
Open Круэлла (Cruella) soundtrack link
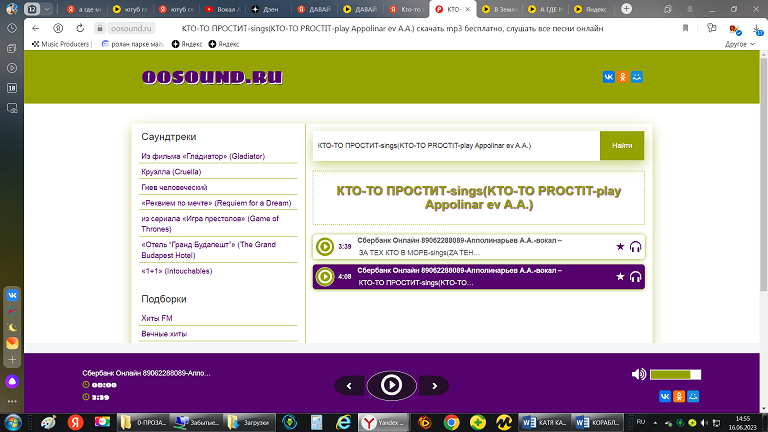click(171, 172)
